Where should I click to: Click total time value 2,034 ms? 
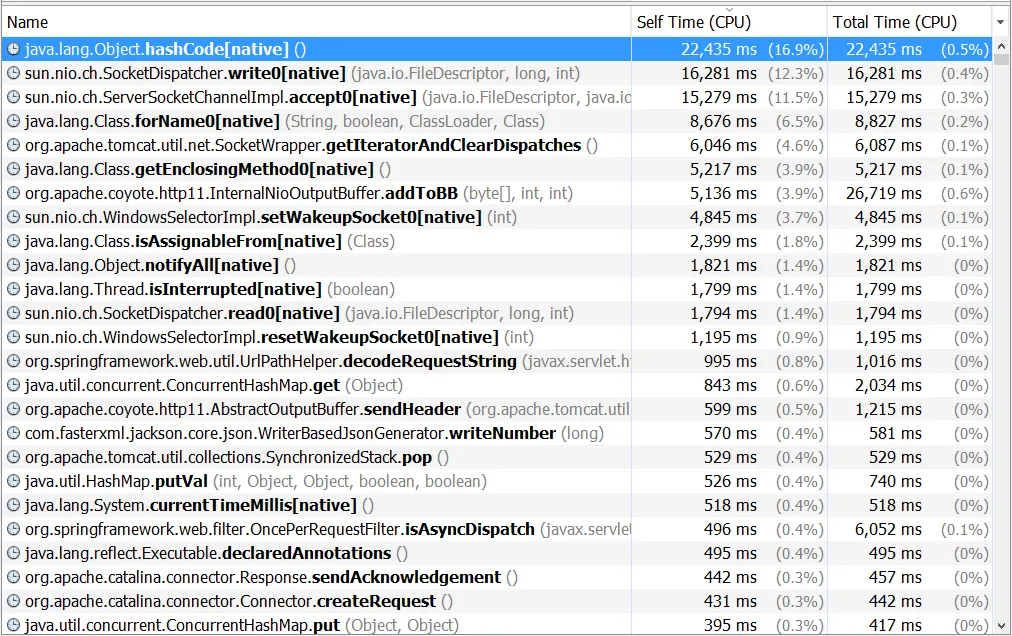coord(888,385)
